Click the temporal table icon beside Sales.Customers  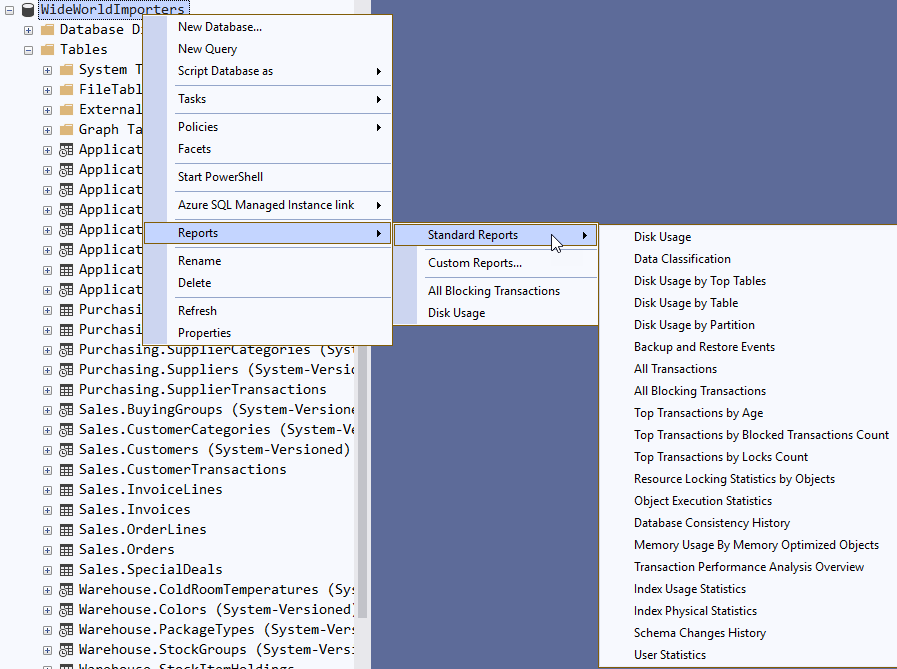[x=66, y=450]
